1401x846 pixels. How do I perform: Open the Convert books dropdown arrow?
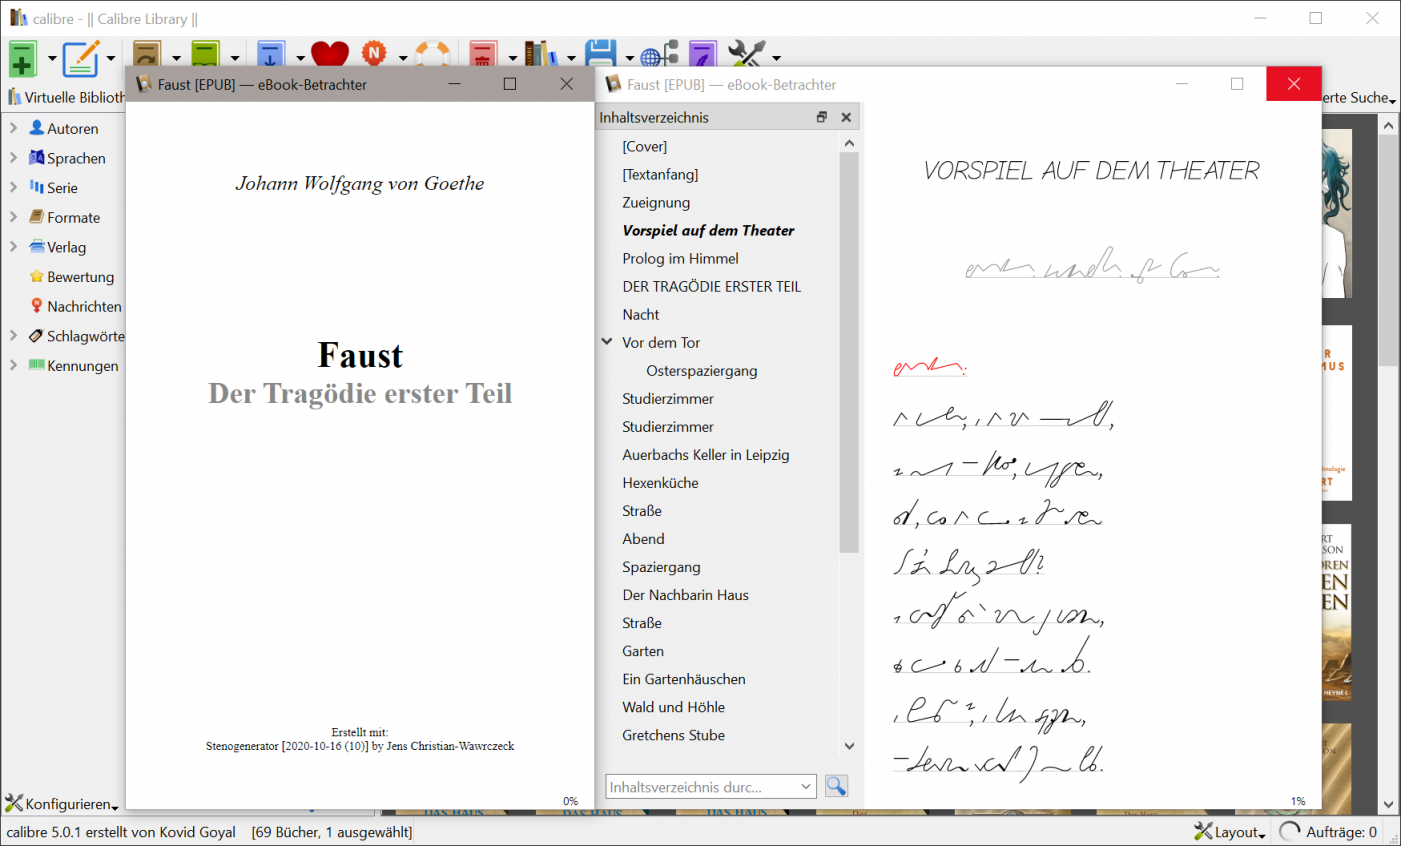[x=176, y=58]
